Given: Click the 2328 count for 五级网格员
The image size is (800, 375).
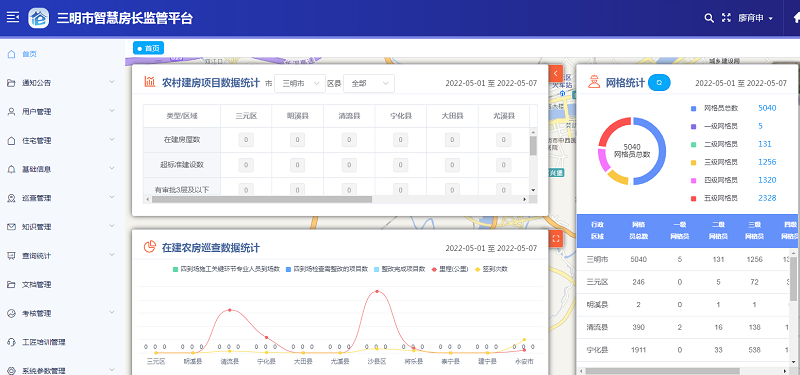Looking at the screenshot, I should 767,198.
